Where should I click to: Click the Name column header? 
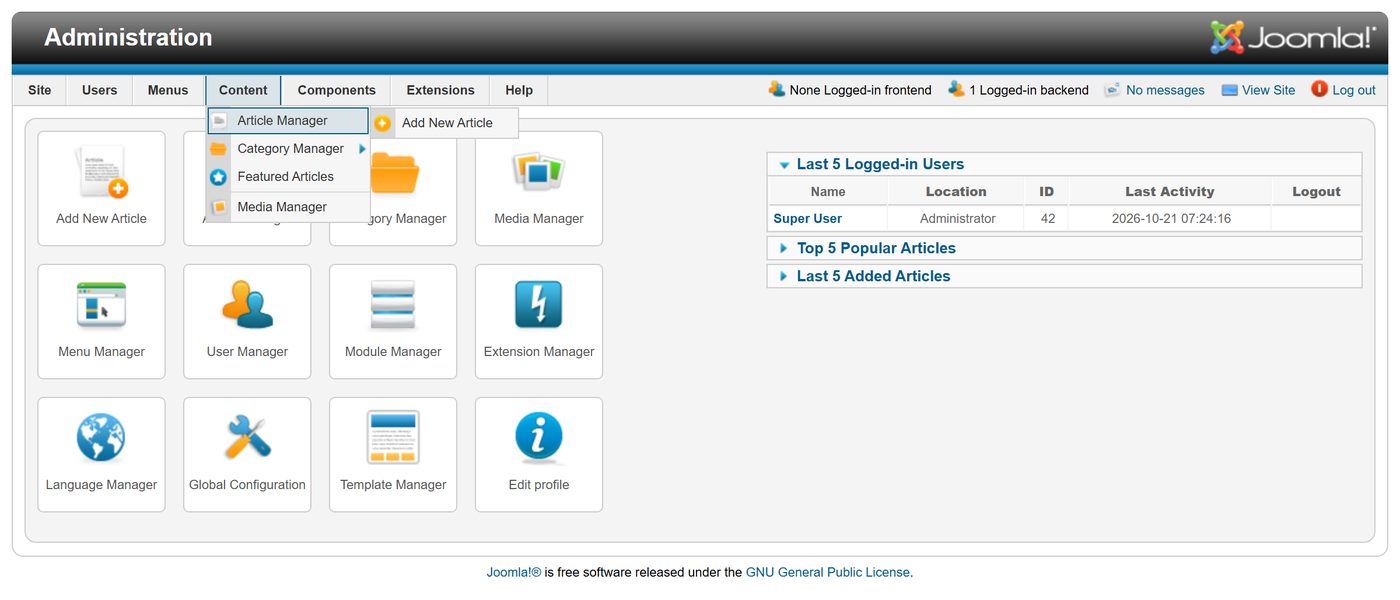coord(828,192)
